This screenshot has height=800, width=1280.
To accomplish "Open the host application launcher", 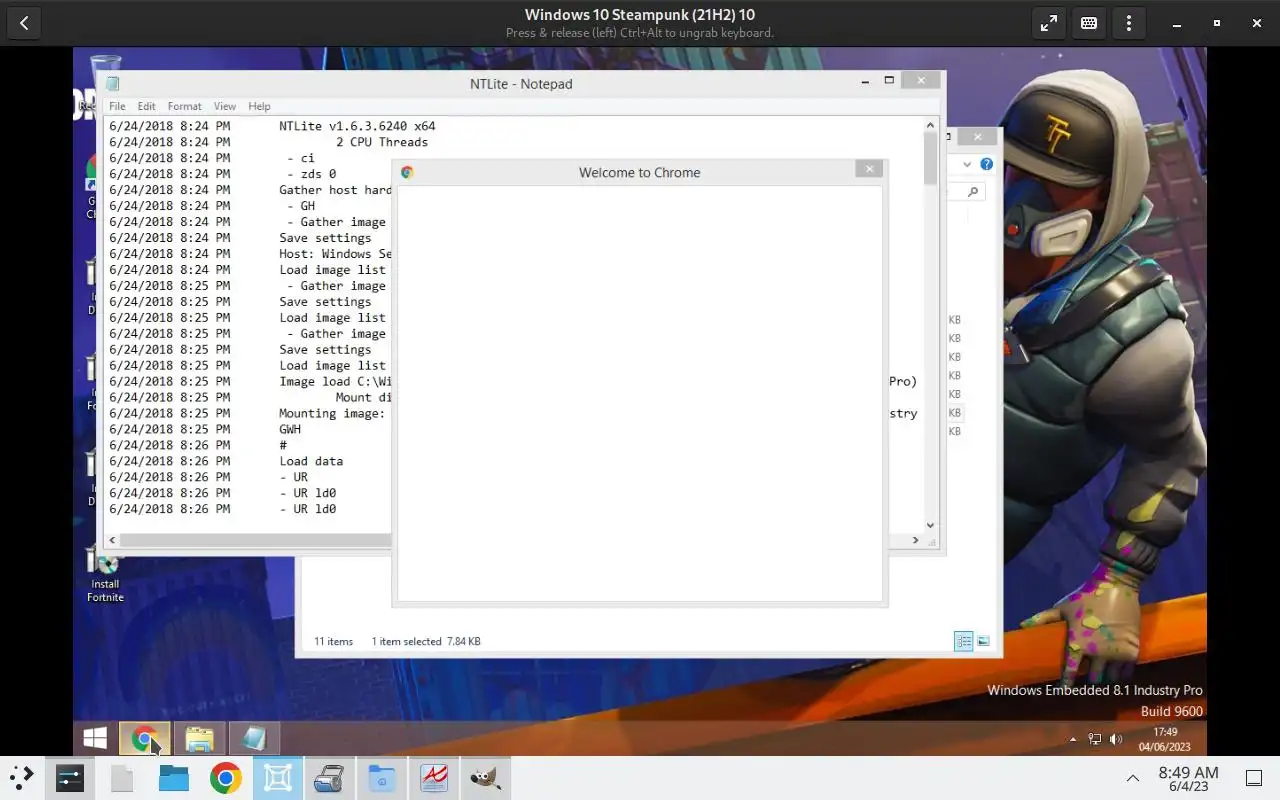I will [x=22, y=778].
